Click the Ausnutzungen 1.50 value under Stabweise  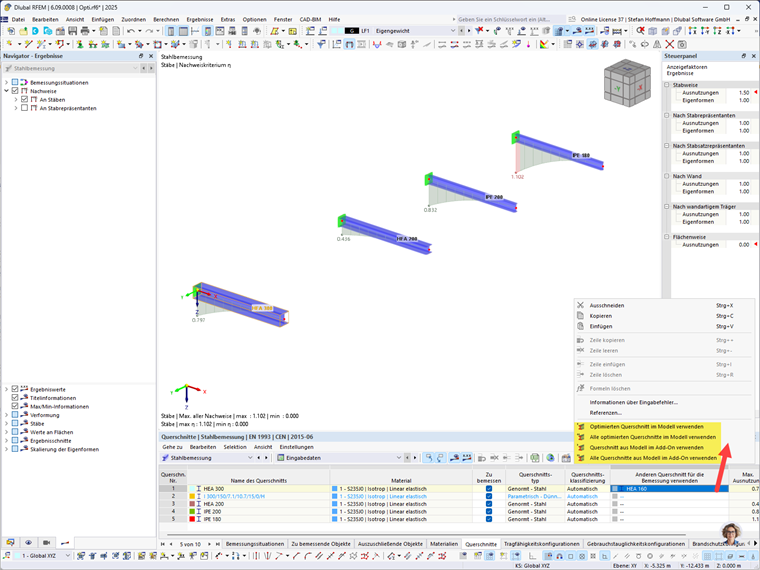pos(744,93)
